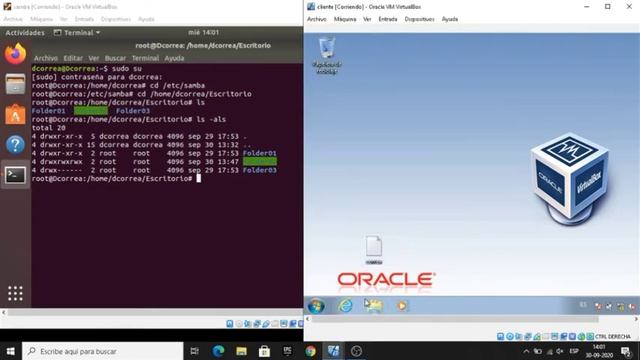Open the Terminal menu in the terminal menubar
The height and width of the screenshot is (360, 640).
pyautogui.click(x=145, y=58)
